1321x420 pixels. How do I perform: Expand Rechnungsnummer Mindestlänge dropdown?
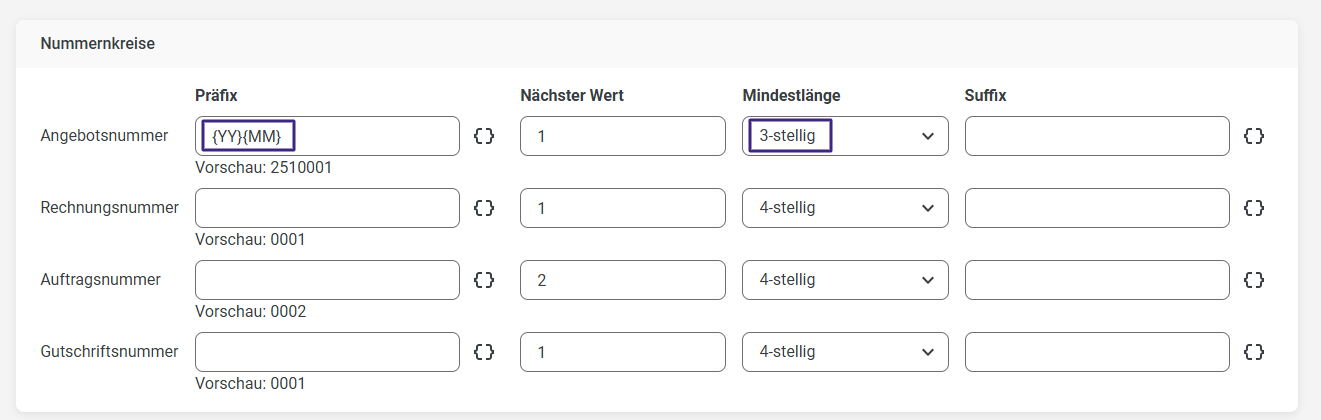coord(845,208)
